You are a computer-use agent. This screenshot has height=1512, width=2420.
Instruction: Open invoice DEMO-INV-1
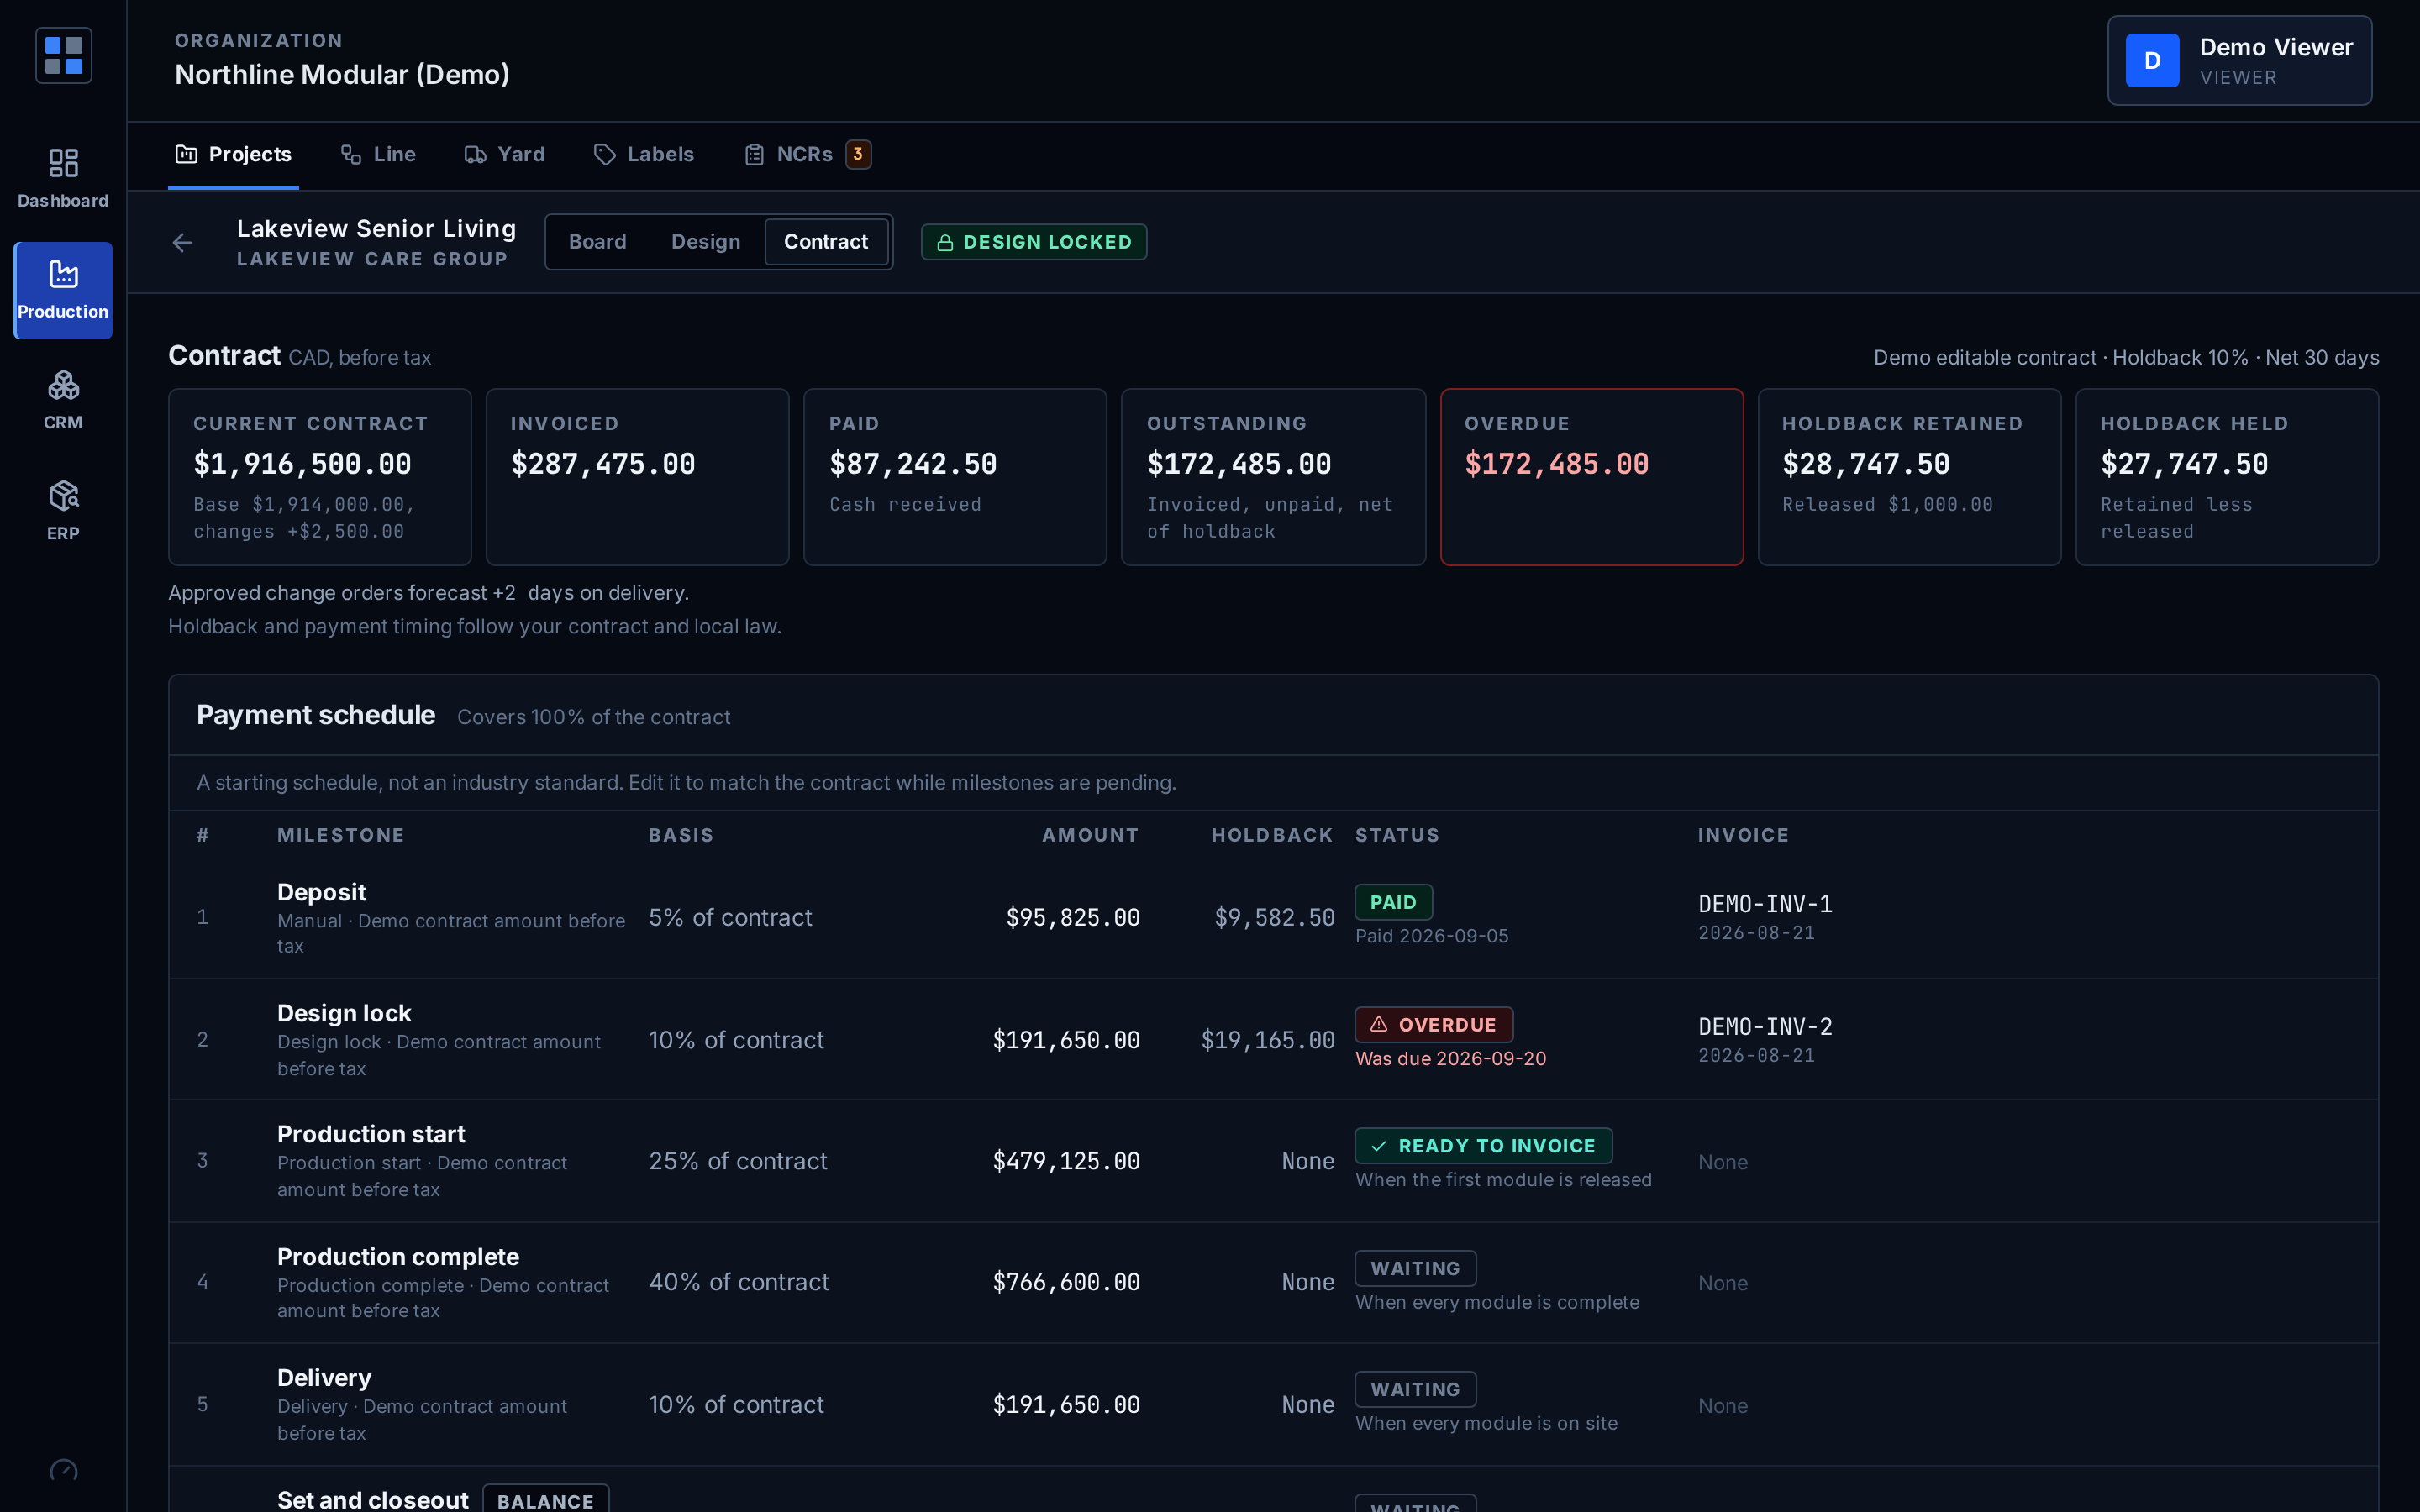tap(1765, 904)
